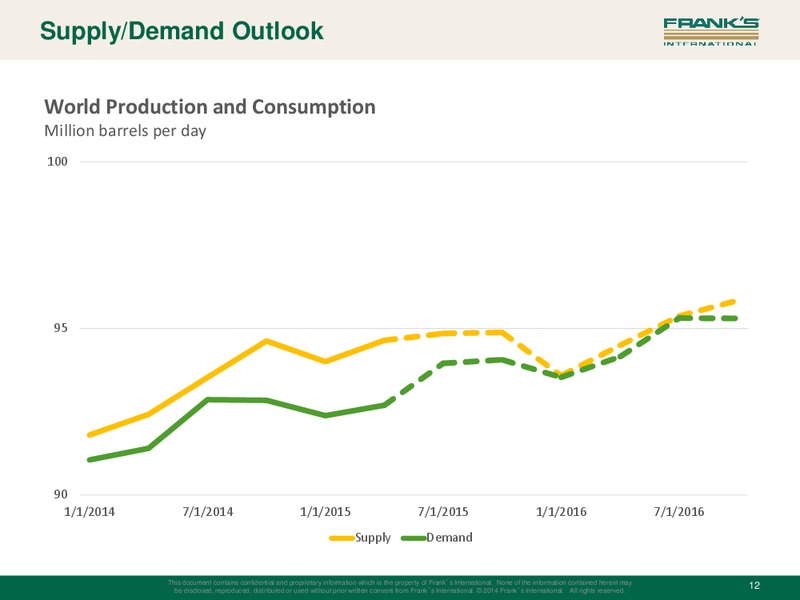Click the 1/1/2014 x-axis label
Viewport: 800px width, 600px height.
click(89, 512)
